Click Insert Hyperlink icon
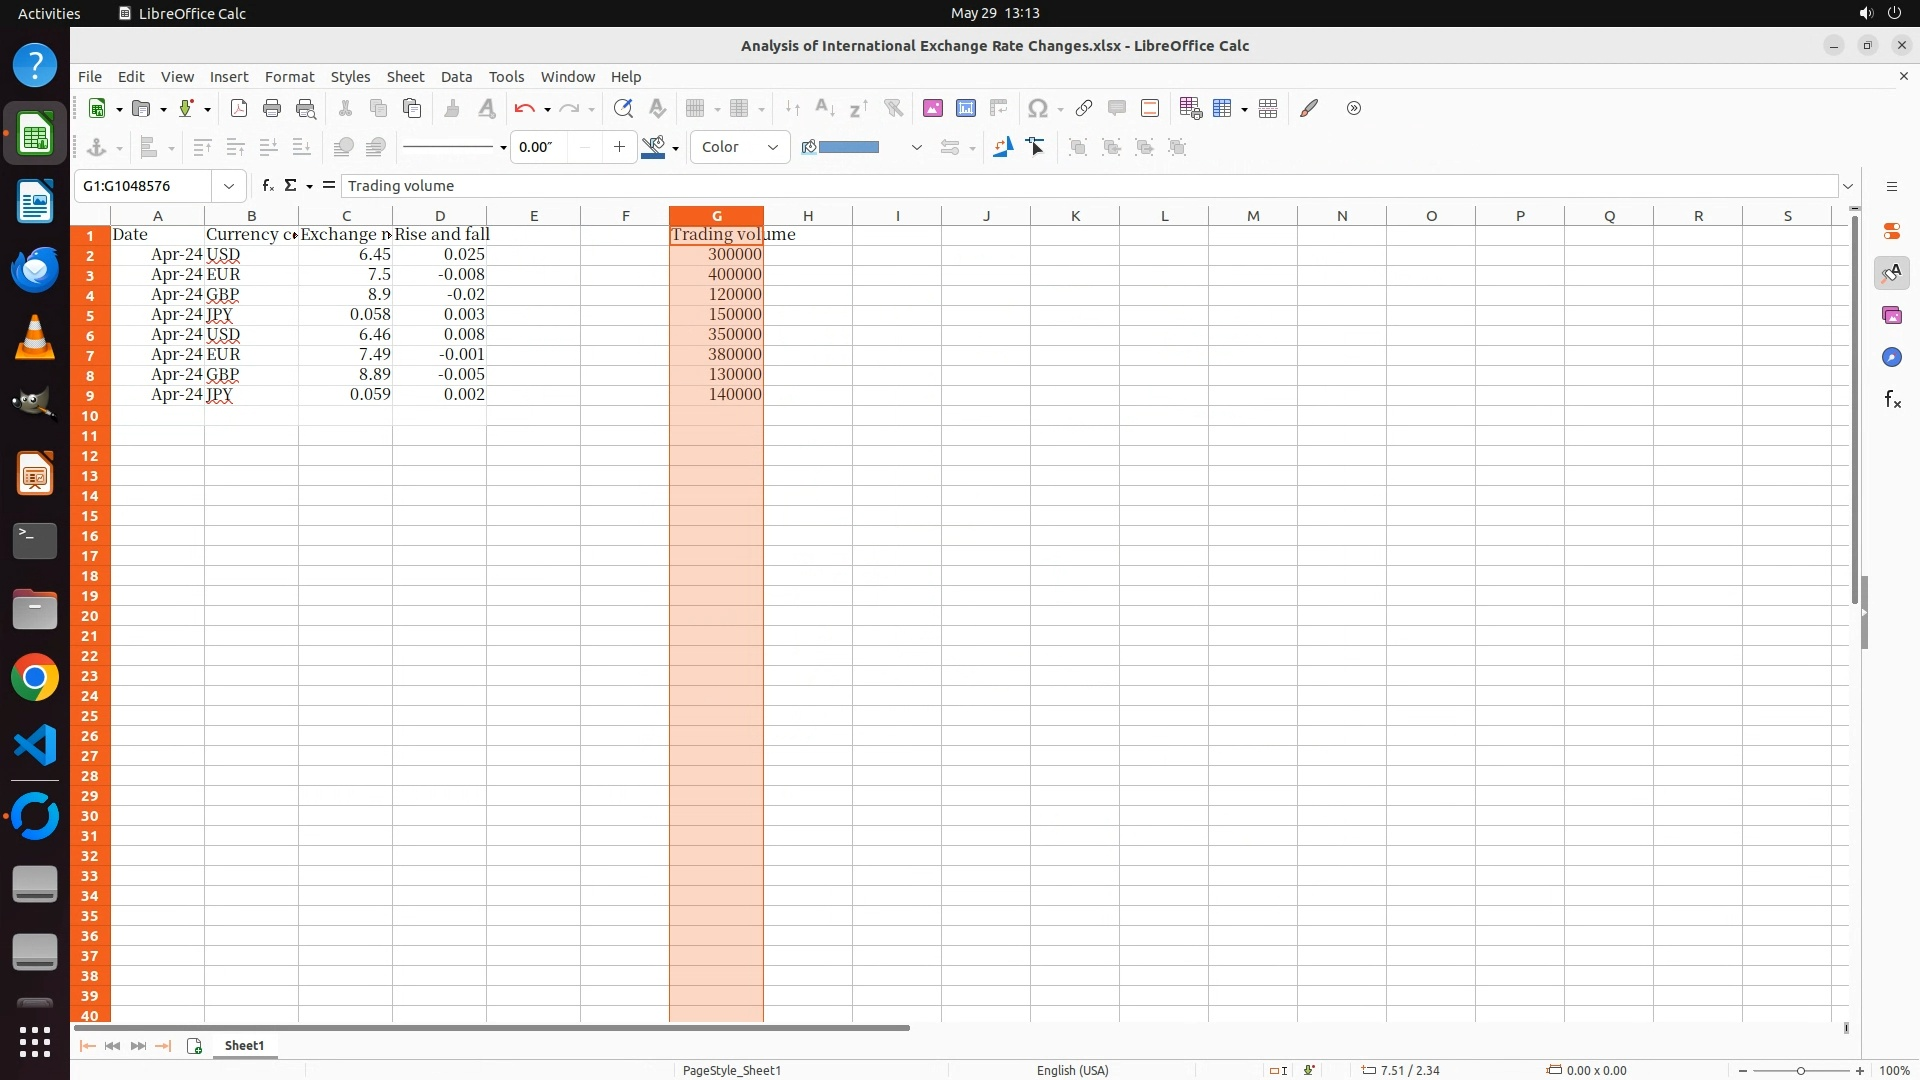This screenshot has width=1920, height=1080. [1083, 108]
